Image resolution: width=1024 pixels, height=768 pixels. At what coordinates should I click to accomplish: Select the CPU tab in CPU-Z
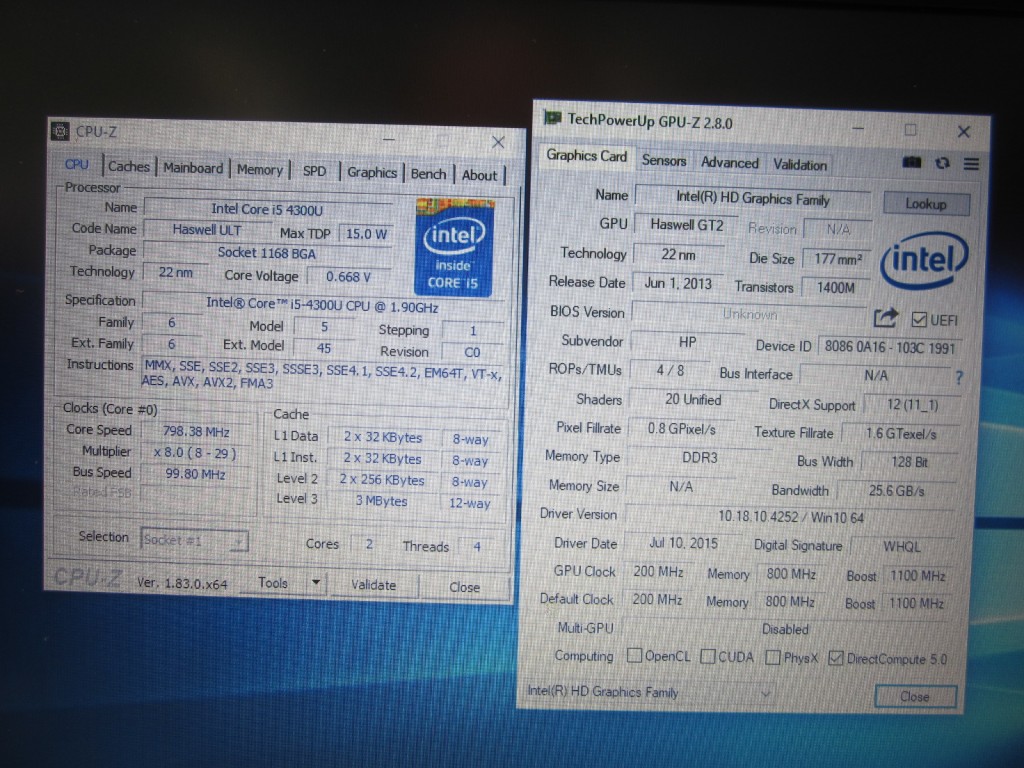tap(76, 165)
